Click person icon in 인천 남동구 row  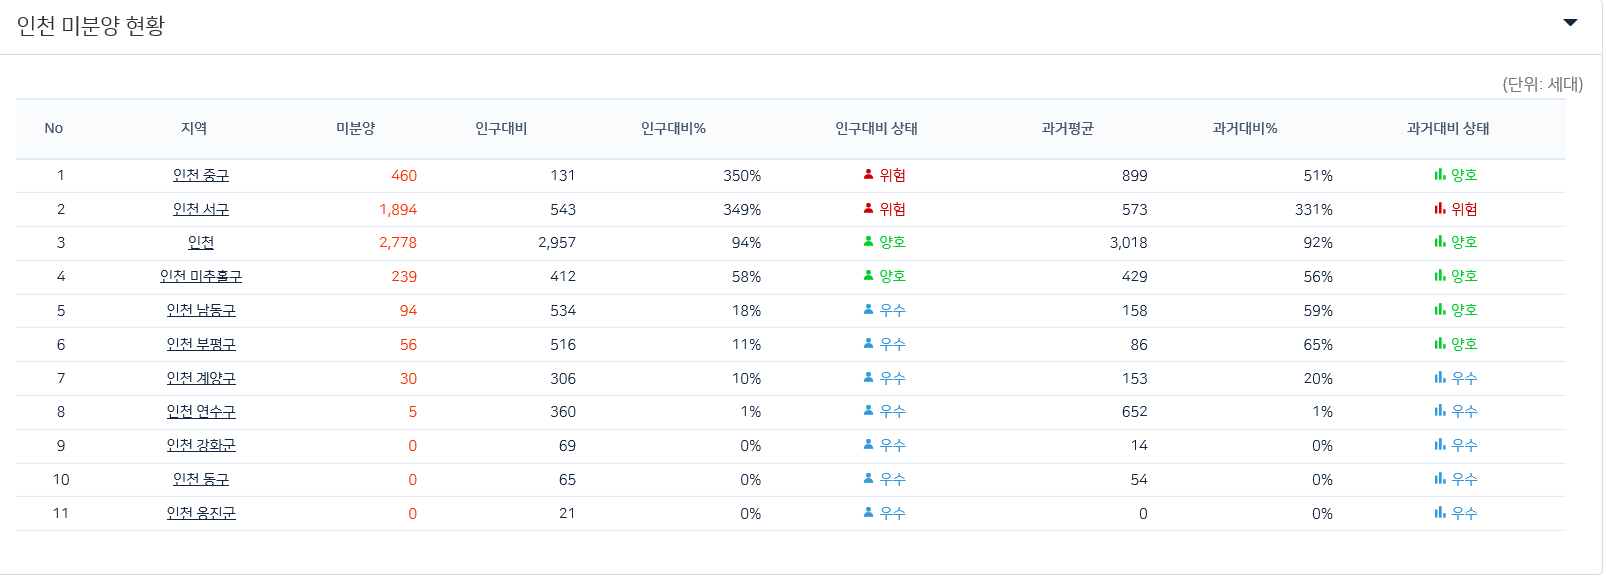click(x=868, y=309)
